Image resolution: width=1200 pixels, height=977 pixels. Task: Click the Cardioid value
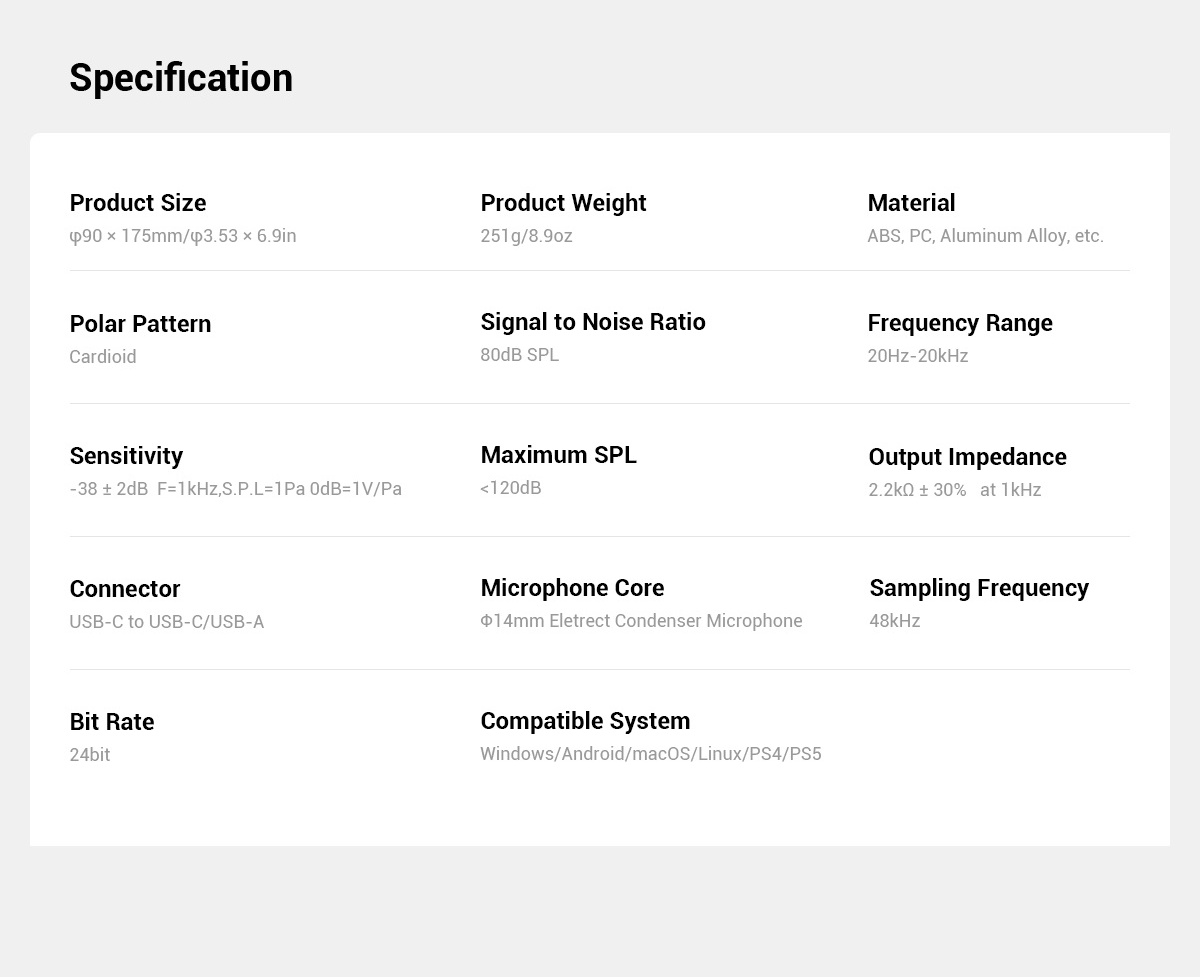tap(103, 357)
